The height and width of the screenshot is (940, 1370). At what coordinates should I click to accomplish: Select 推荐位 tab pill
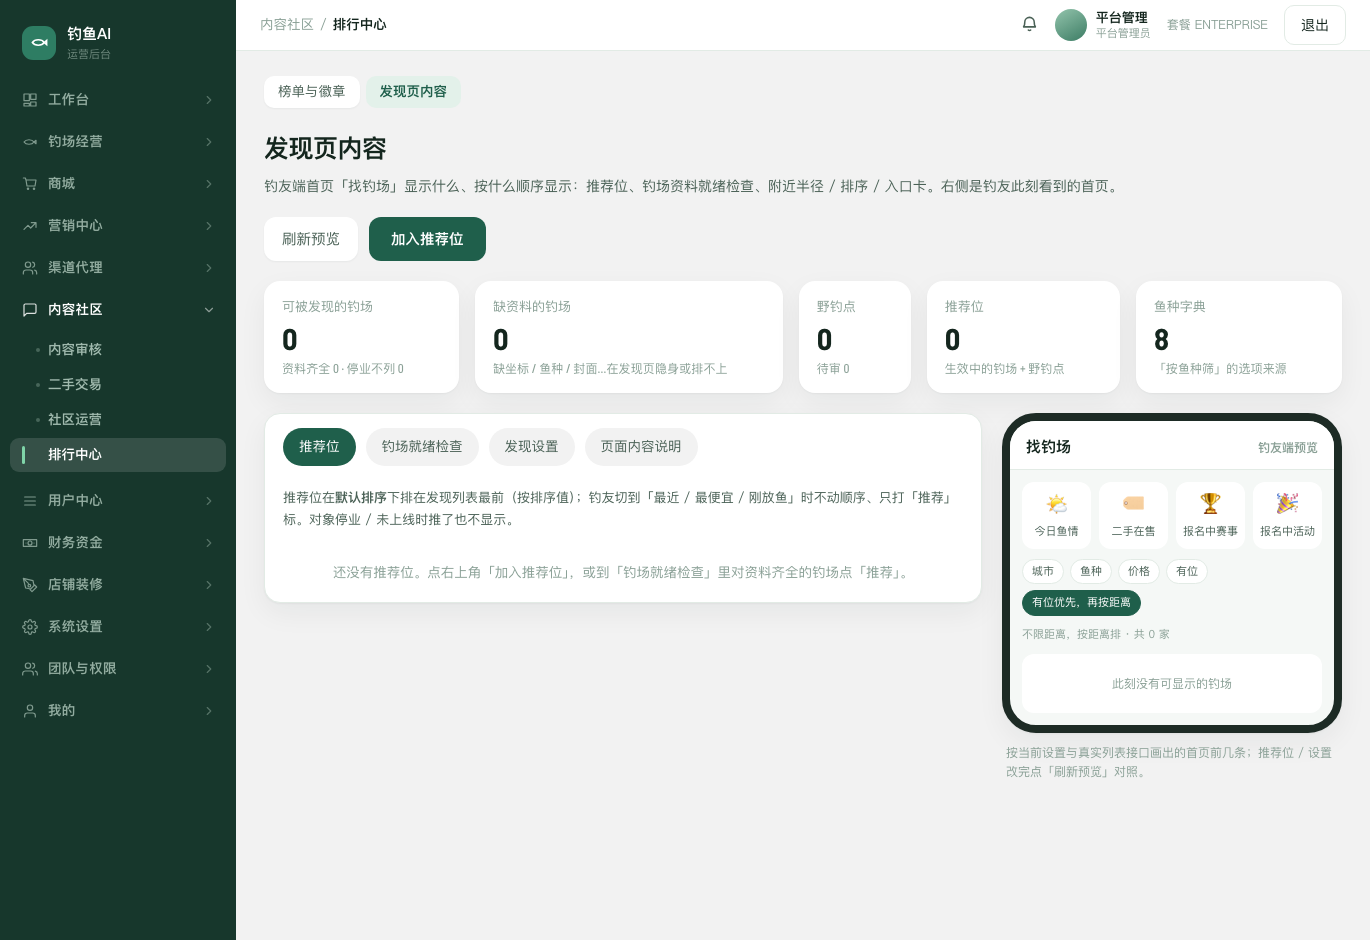tap(319, 447)
